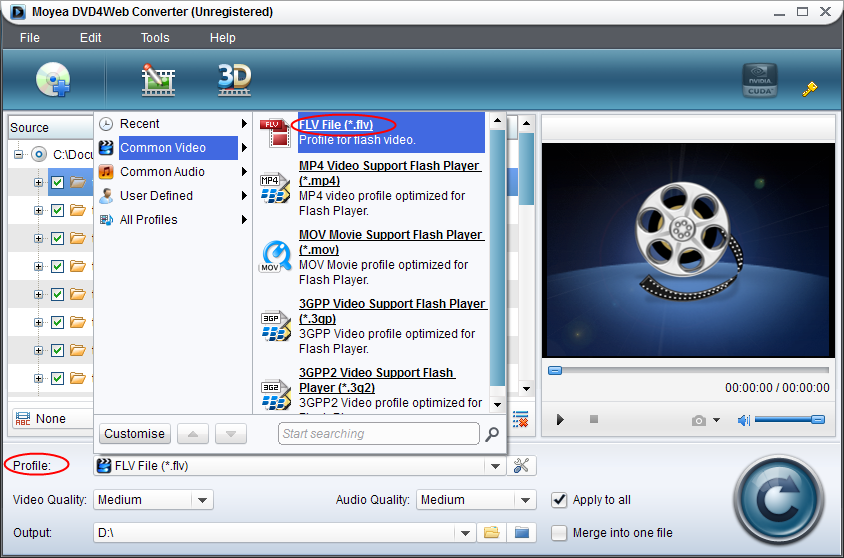Open the Tools menu

[x=155, y=38]
